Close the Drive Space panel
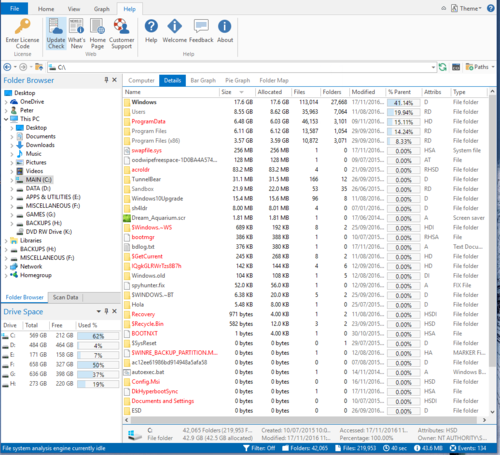This screenshot has height=455, width=500. pyautogui.click(x=114, y=311)
